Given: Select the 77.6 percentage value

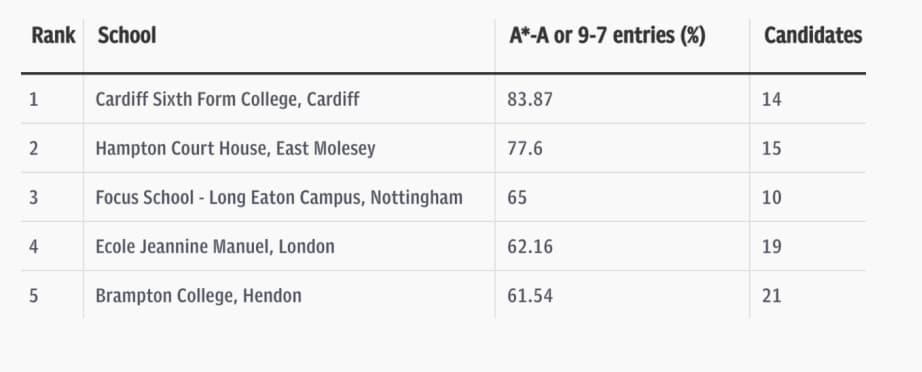Looking at the screenshot, I should [525, 149].
